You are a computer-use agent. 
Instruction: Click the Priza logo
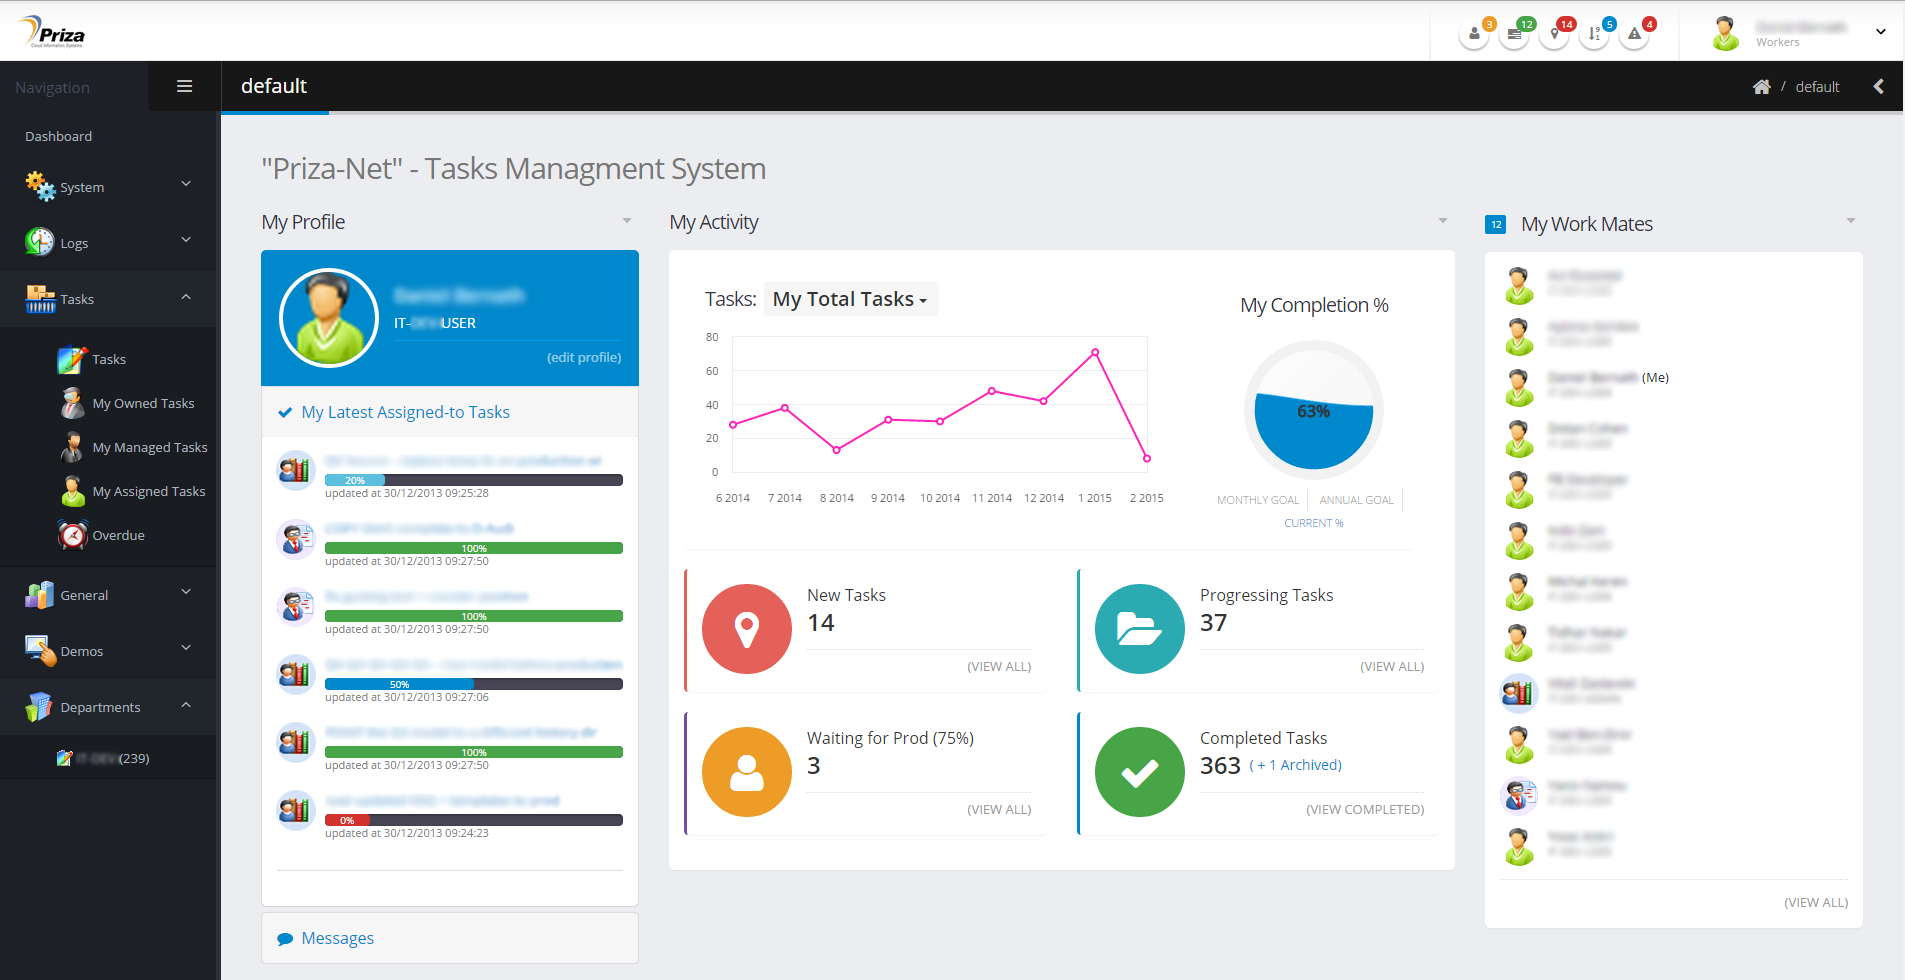pyautogui.click(x=52, y=32)
